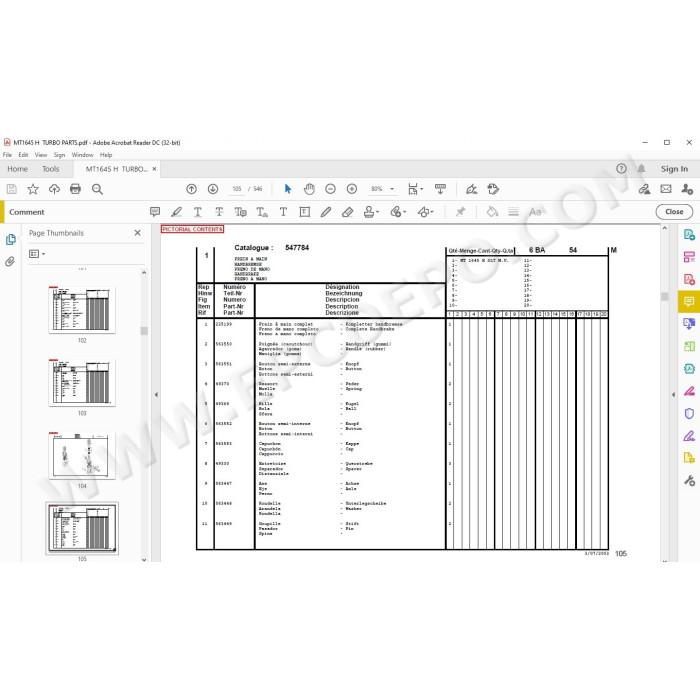Screen dimensions: 700x700
Task: Open the find text magnifier icon
Action: 97,189
